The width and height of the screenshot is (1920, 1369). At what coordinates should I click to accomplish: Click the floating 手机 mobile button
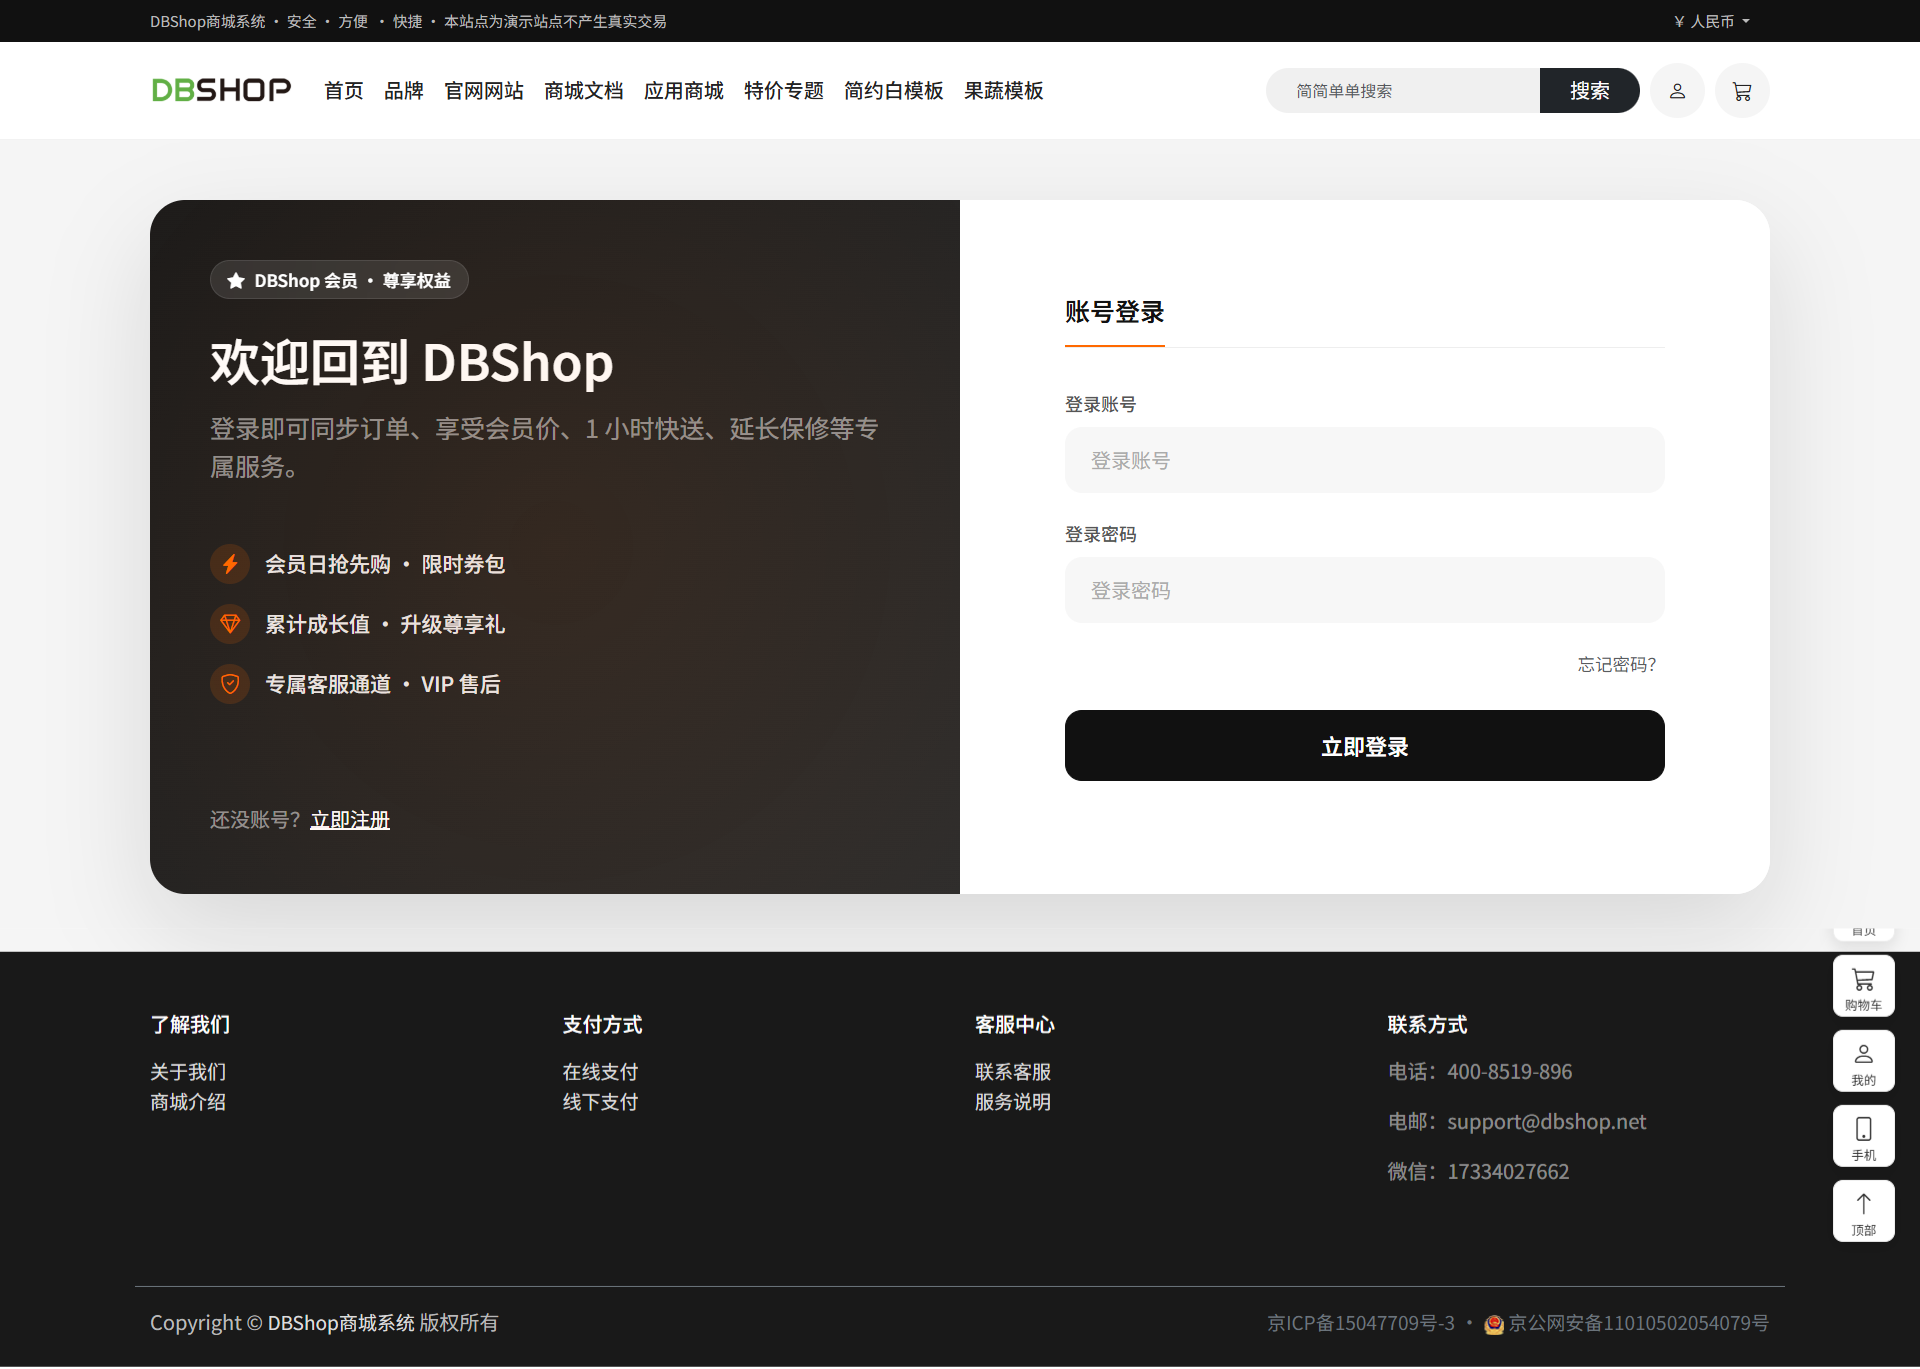tap(1863, 1137)
